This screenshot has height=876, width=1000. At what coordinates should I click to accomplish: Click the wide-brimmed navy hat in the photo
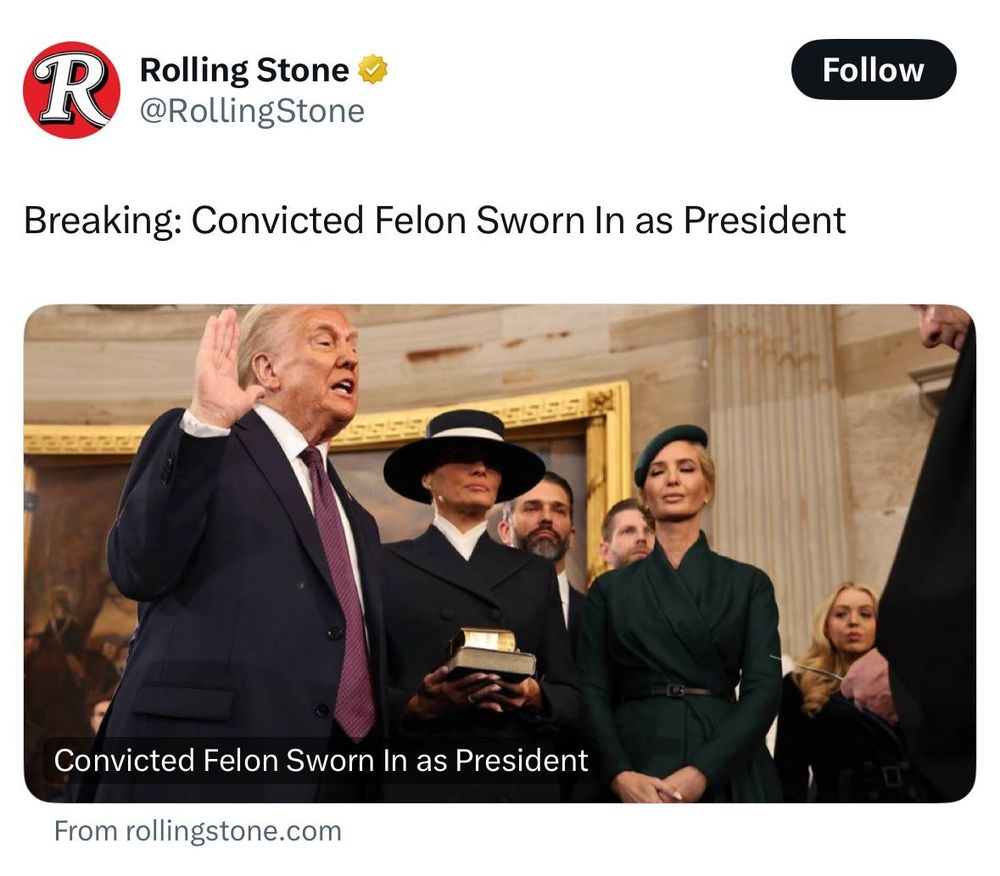click(x=464, y=454)
